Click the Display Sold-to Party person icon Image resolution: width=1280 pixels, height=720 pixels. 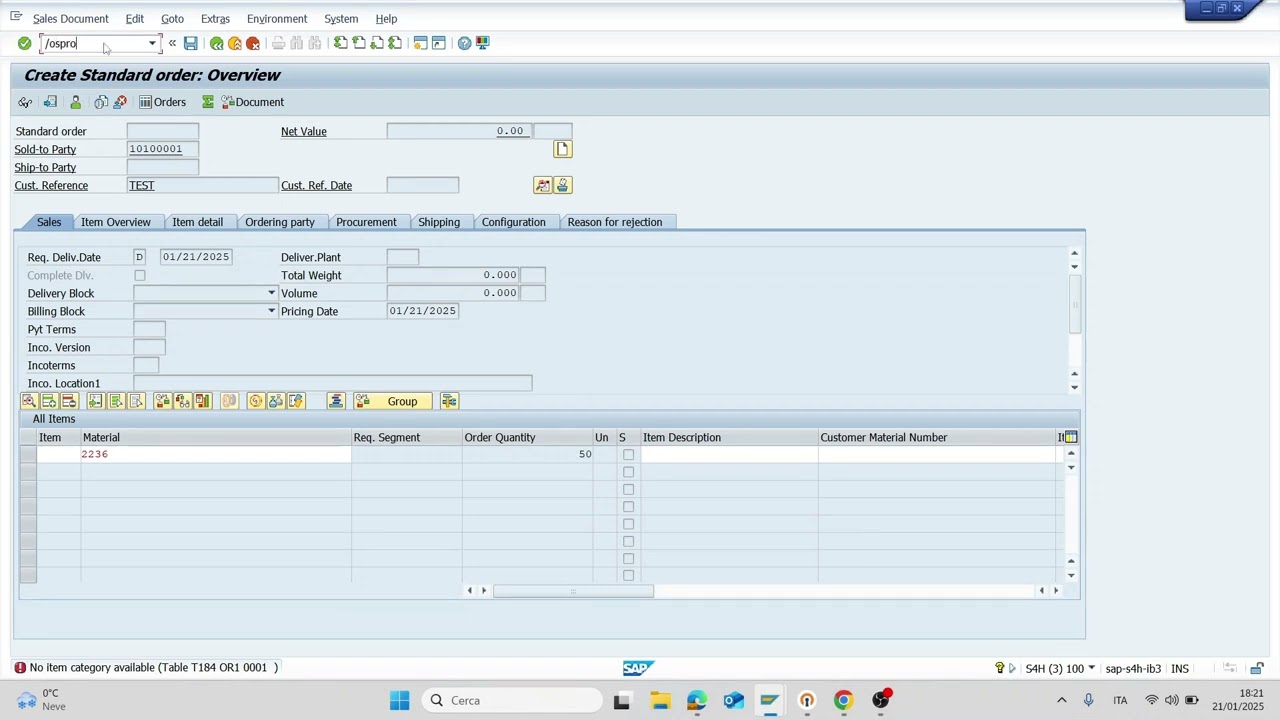(75, 102)
